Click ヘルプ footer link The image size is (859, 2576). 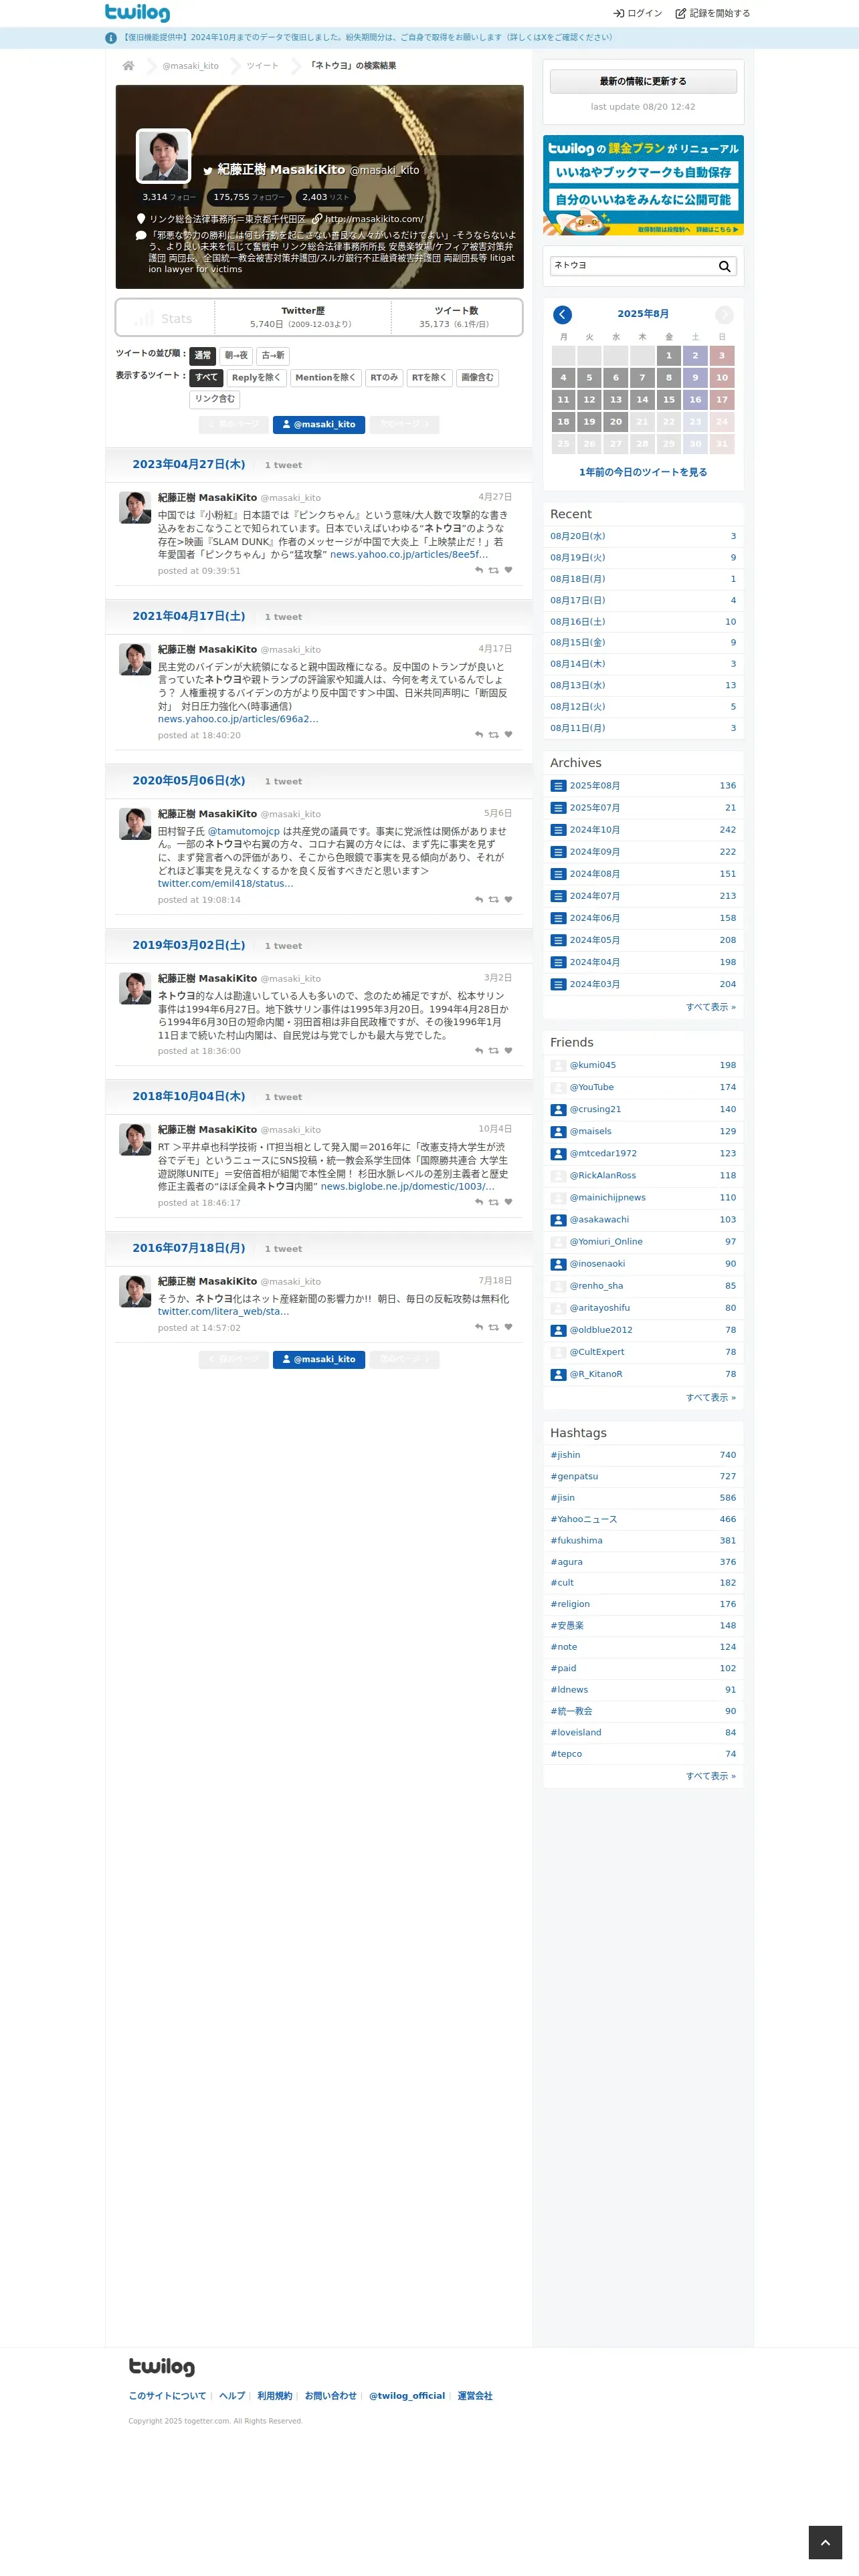tap(232, 2396)
